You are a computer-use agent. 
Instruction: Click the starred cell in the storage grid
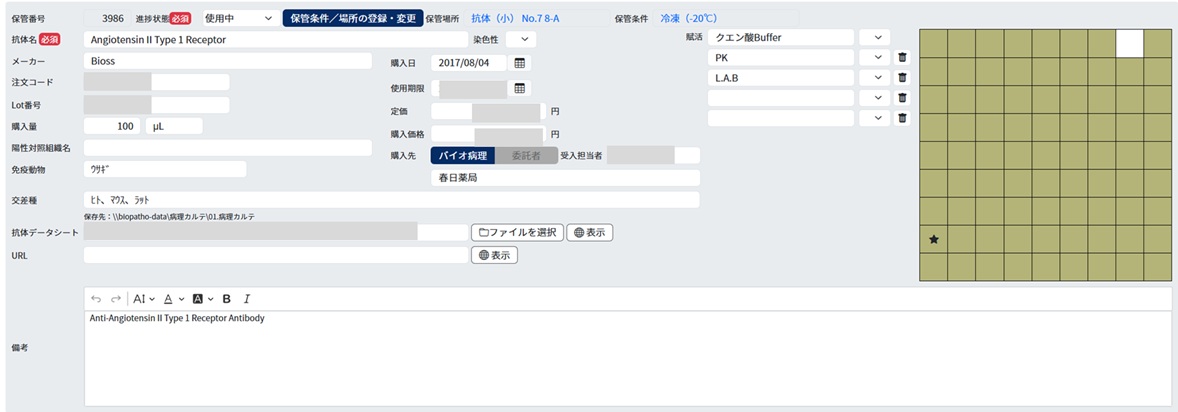pyautogui.click(x=934, y=239)
